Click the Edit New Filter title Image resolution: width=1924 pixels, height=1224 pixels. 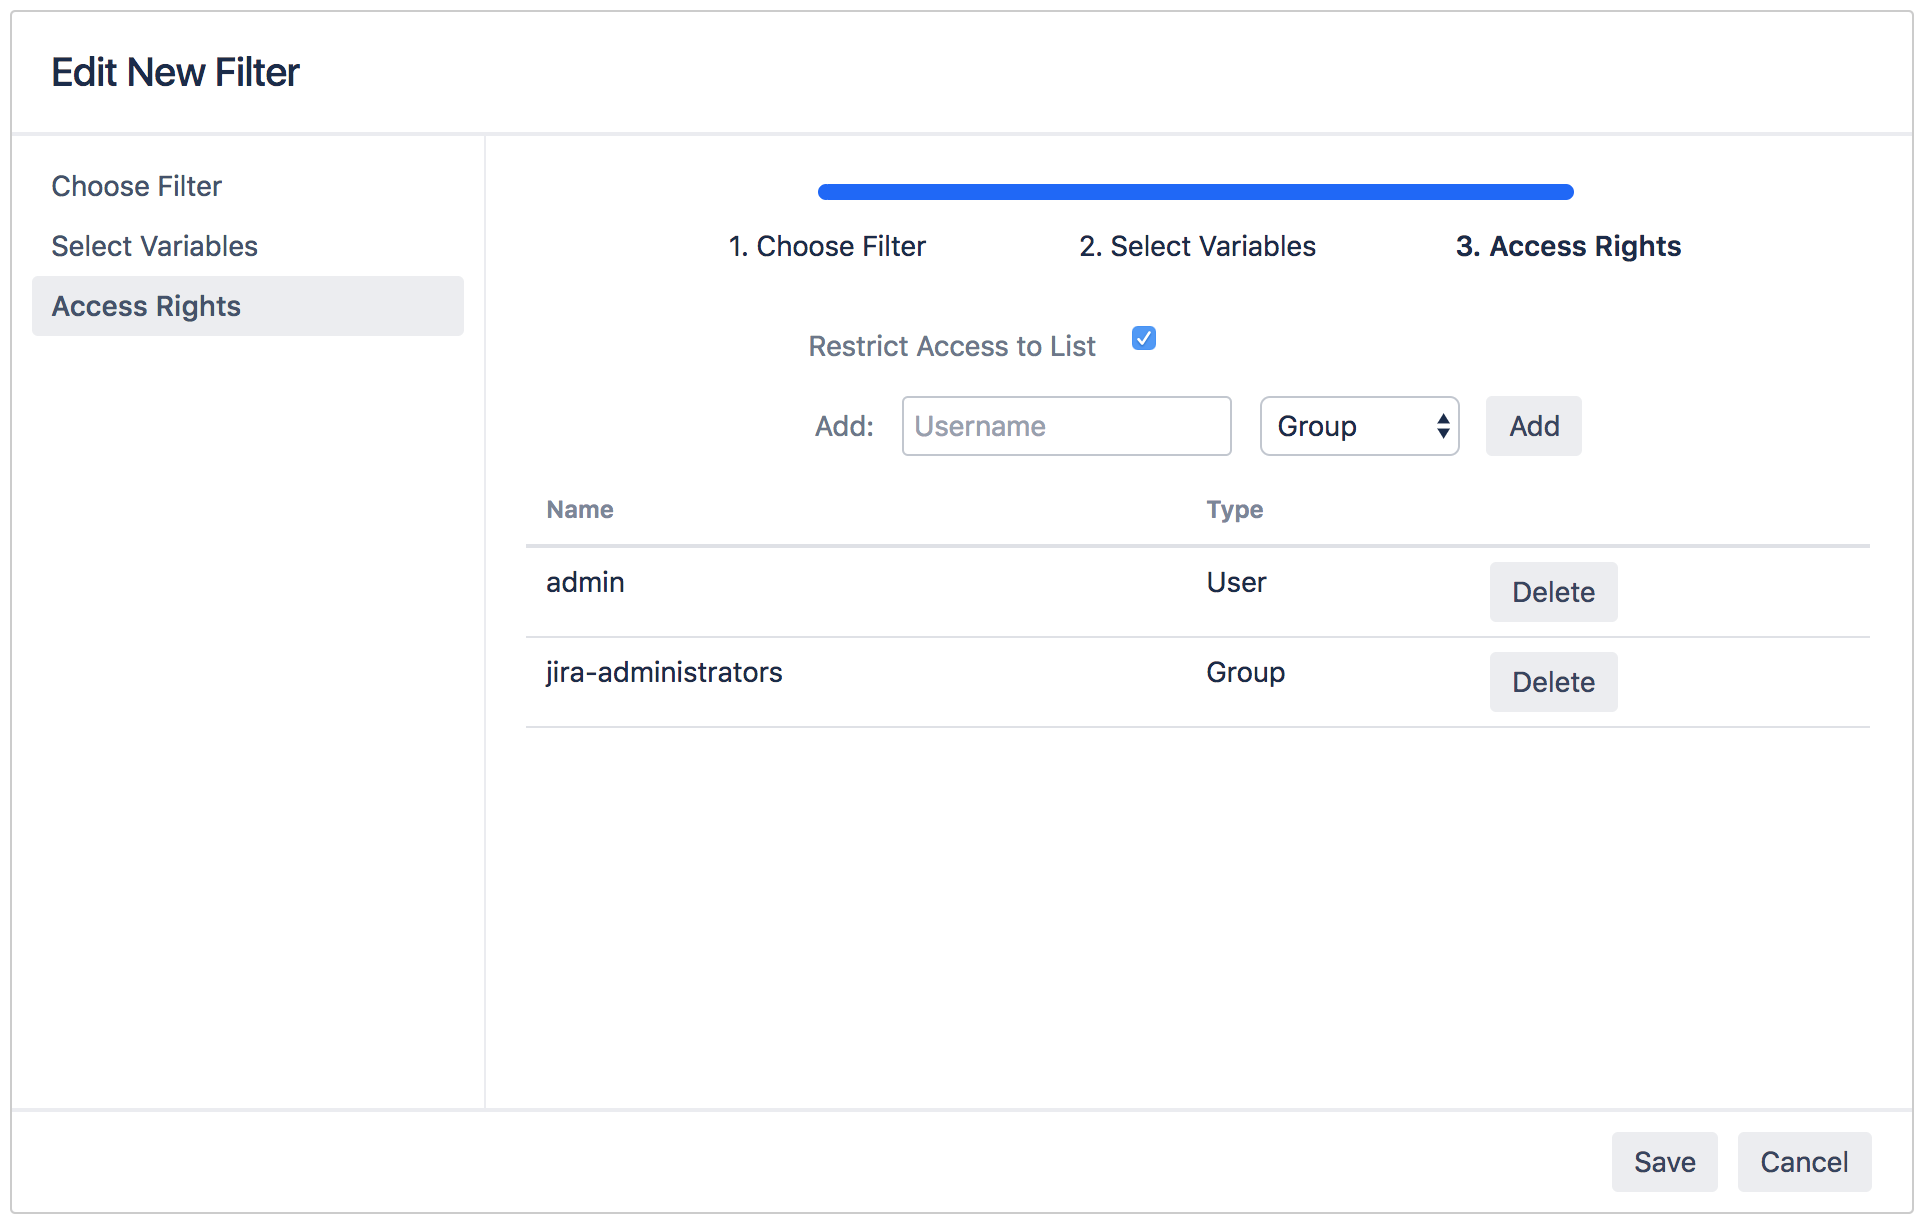click(175, 71)
